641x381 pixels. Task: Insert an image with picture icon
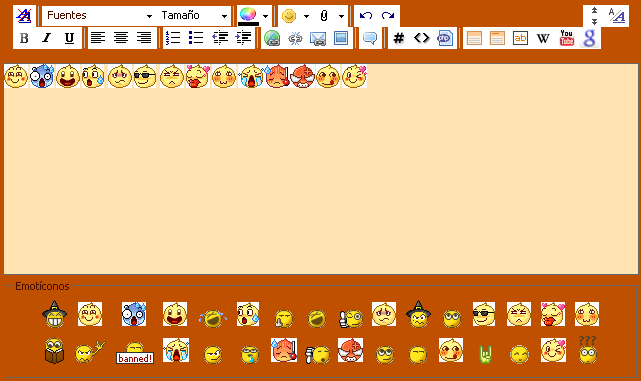(341, 38)
